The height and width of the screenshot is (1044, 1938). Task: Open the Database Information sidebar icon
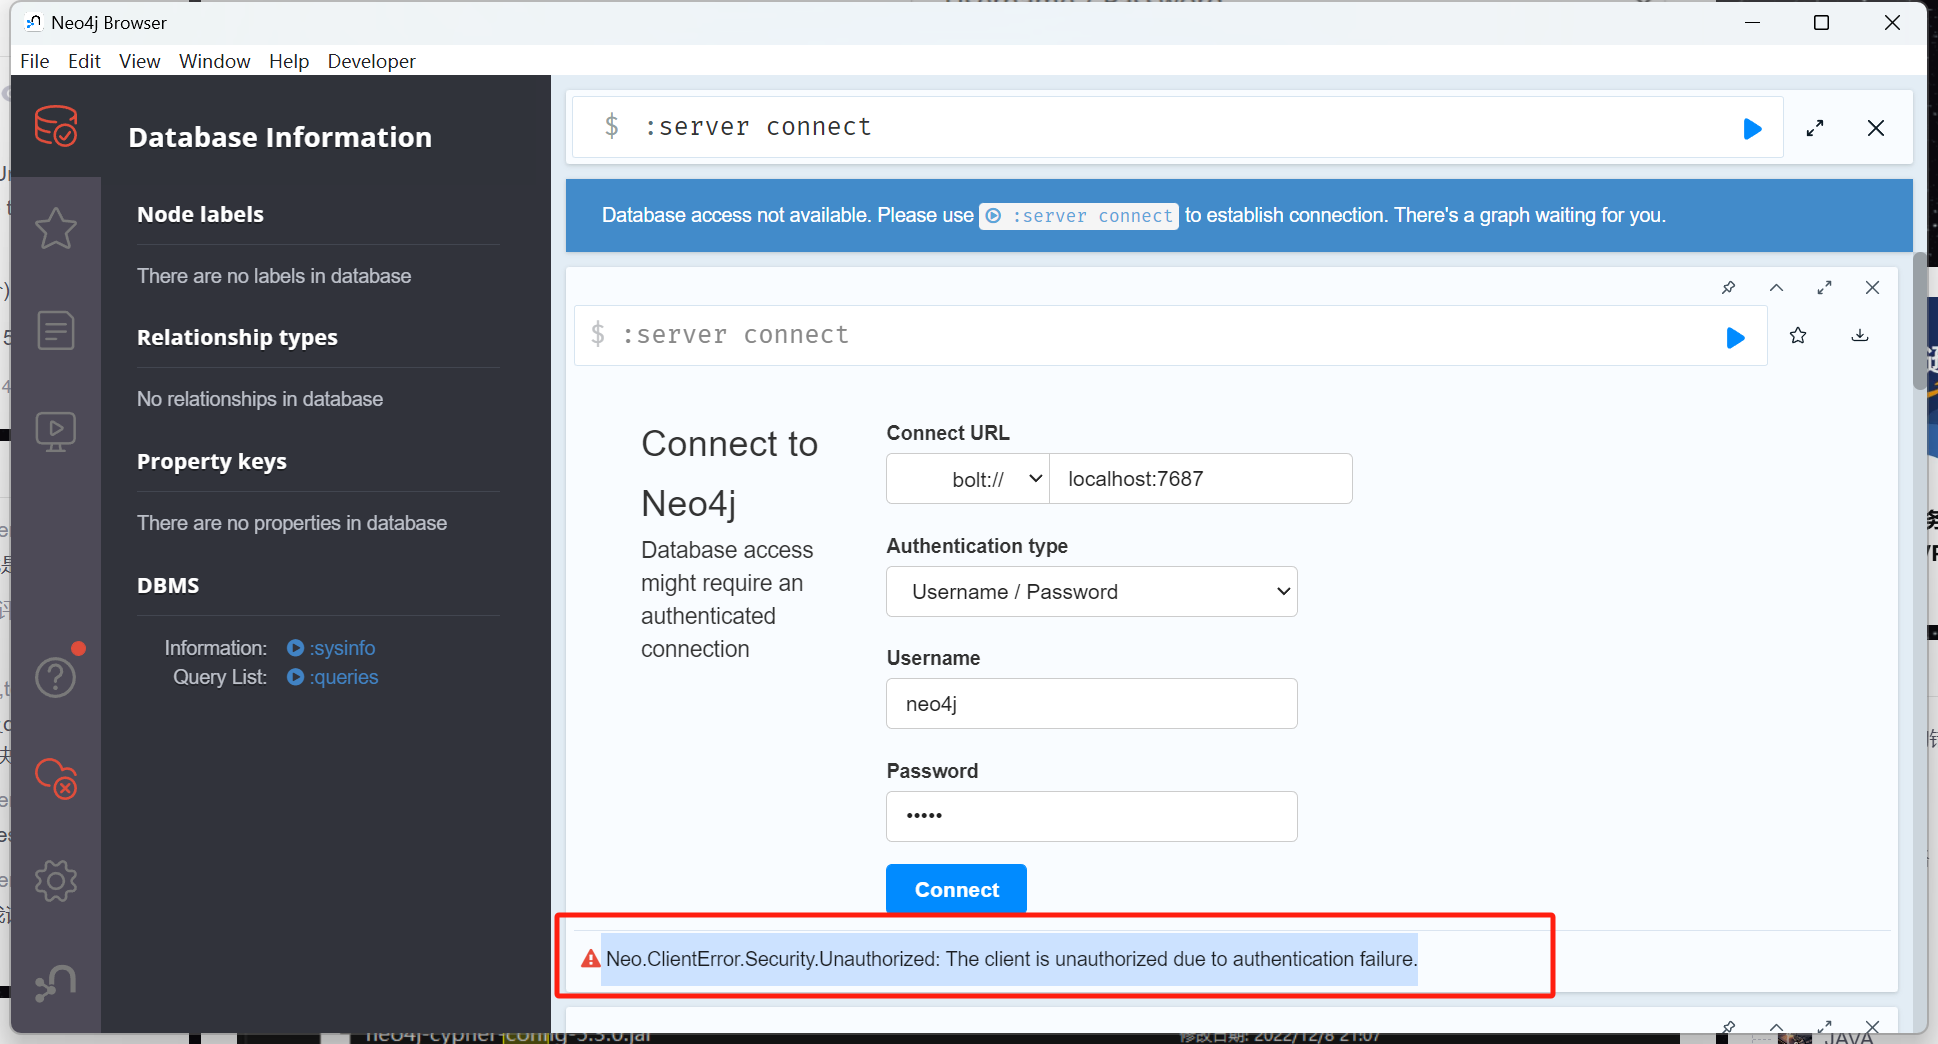[x=56, y=126]
